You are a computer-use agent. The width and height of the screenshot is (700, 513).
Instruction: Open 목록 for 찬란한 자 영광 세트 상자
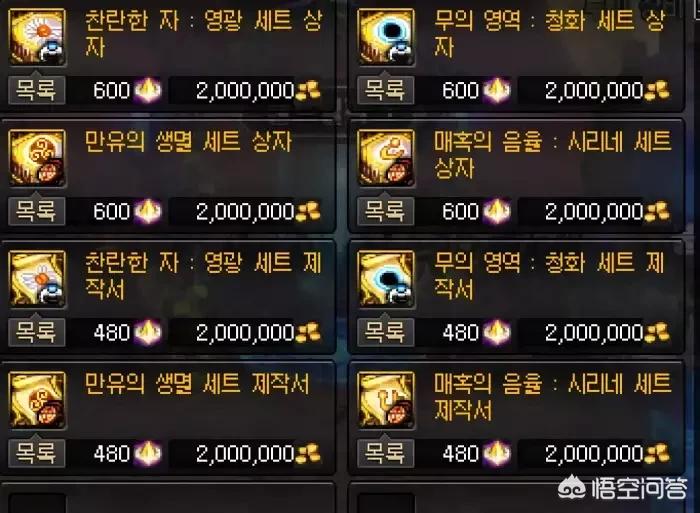[x=37, y=90]
